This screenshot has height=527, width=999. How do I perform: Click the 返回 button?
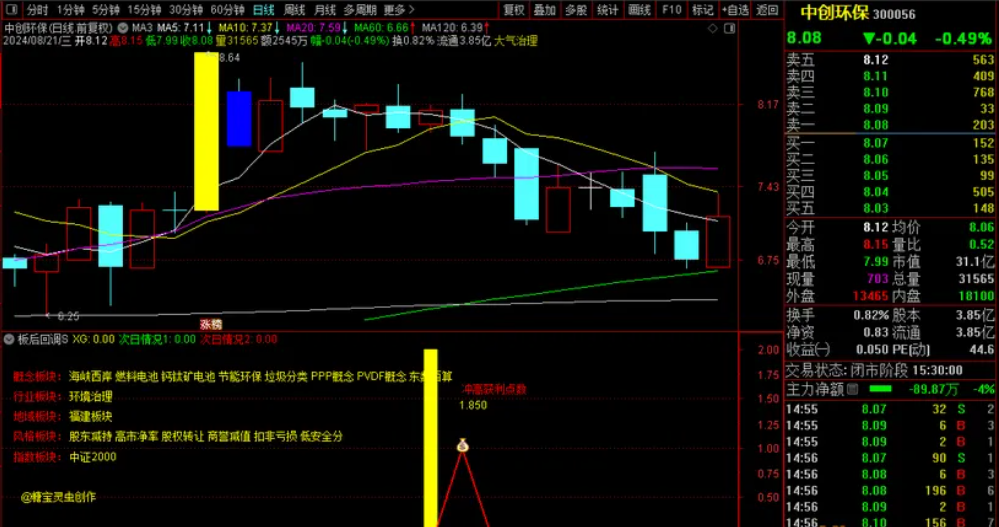coord(767,10)
